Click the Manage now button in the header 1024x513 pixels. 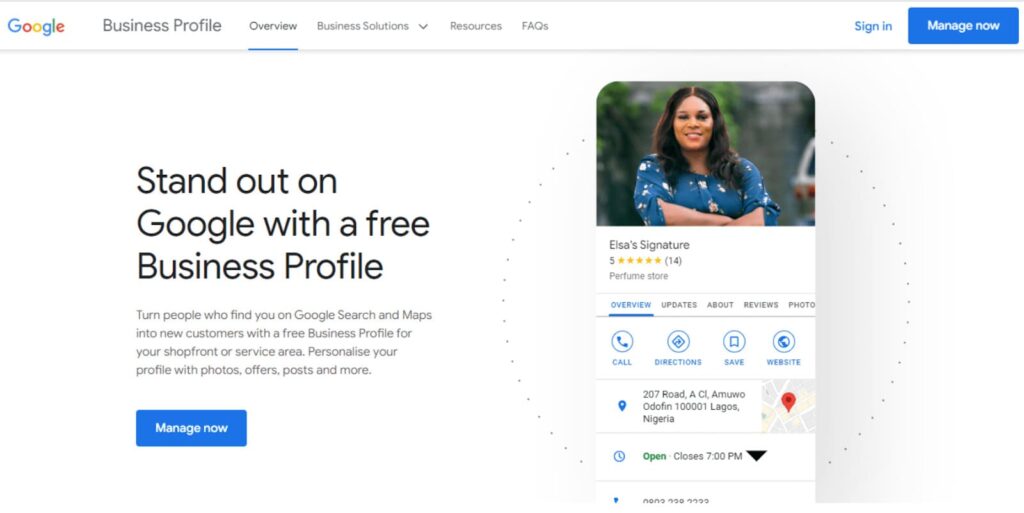point(963,26)
